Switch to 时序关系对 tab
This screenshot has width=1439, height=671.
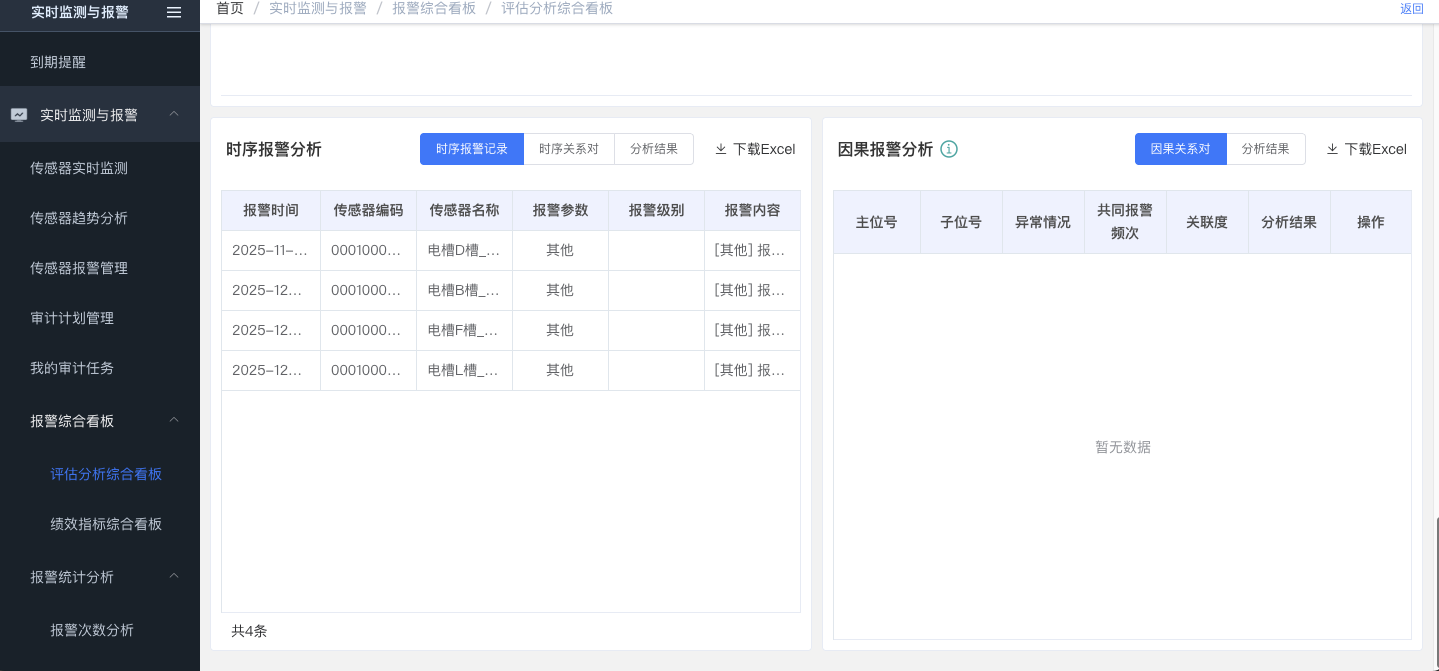[x=568, y=149]
